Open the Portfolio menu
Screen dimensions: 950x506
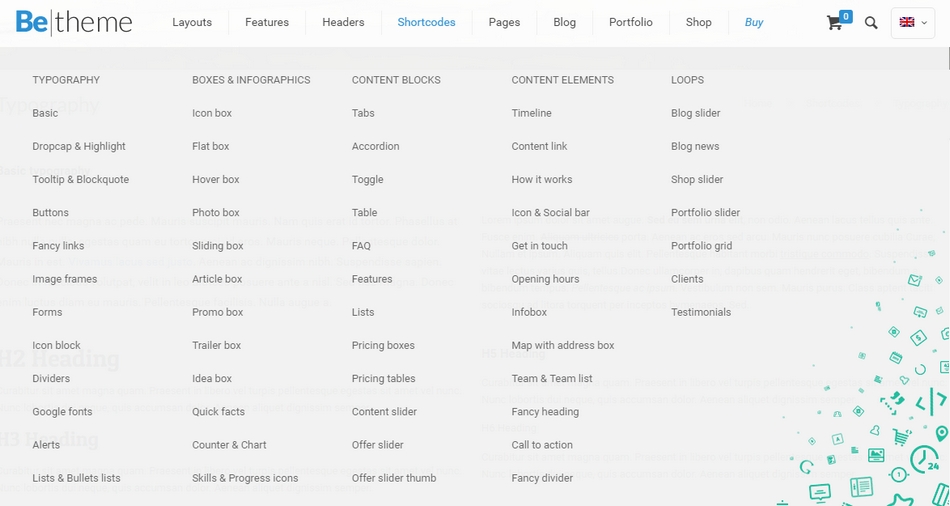point(630,22)
